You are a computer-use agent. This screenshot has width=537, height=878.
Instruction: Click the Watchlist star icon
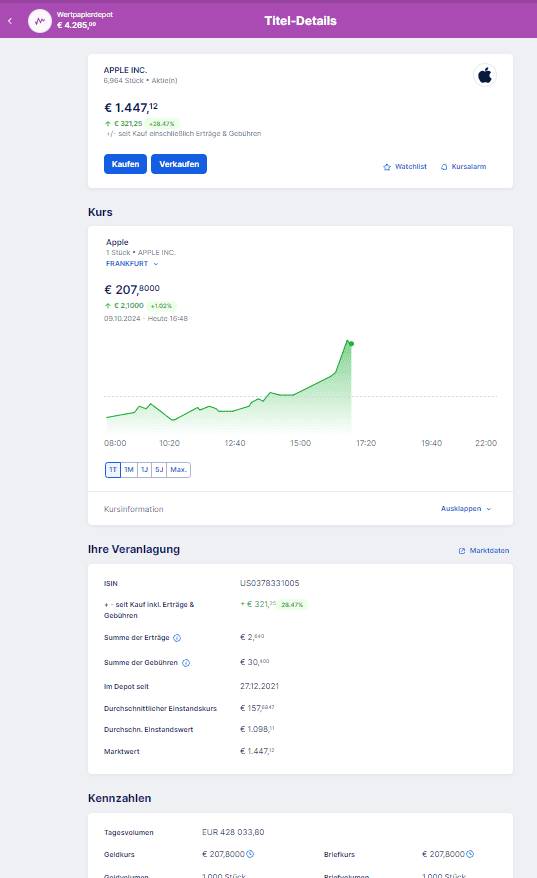(387, 167)
